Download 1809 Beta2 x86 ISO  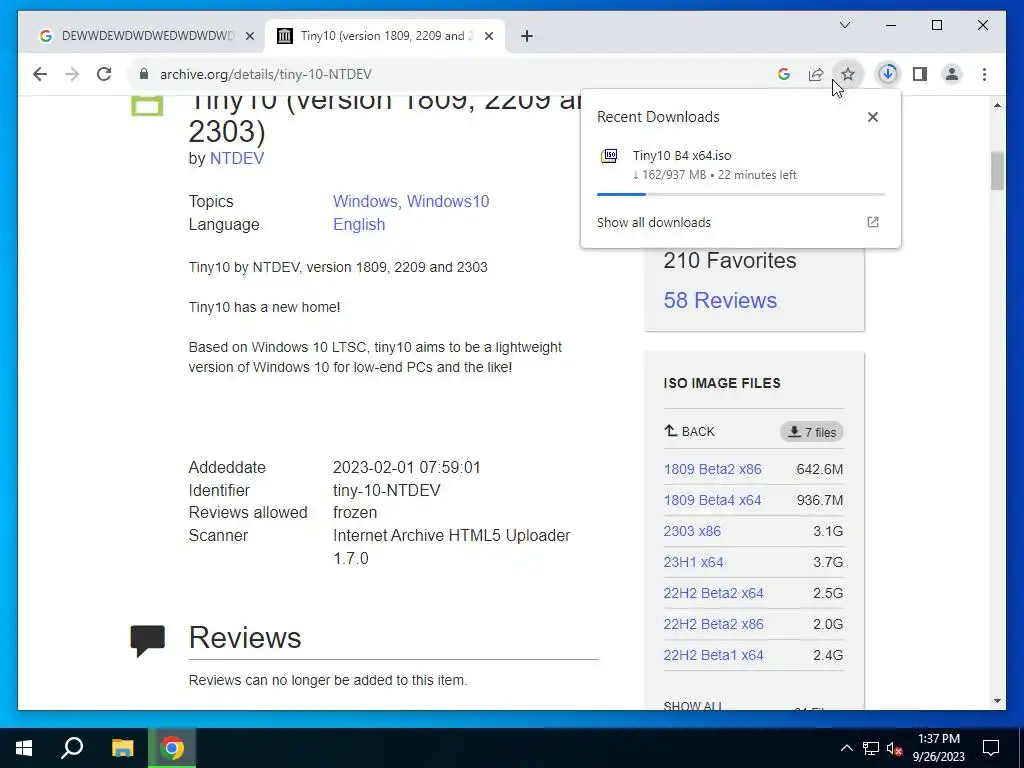click(x=712, y=469)
